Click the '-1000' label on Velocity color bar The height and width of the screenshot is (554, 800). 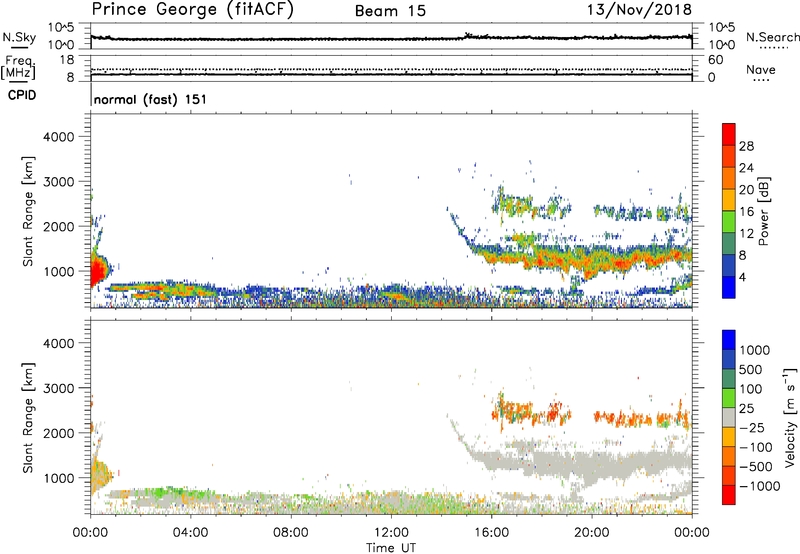click(760, 486)
